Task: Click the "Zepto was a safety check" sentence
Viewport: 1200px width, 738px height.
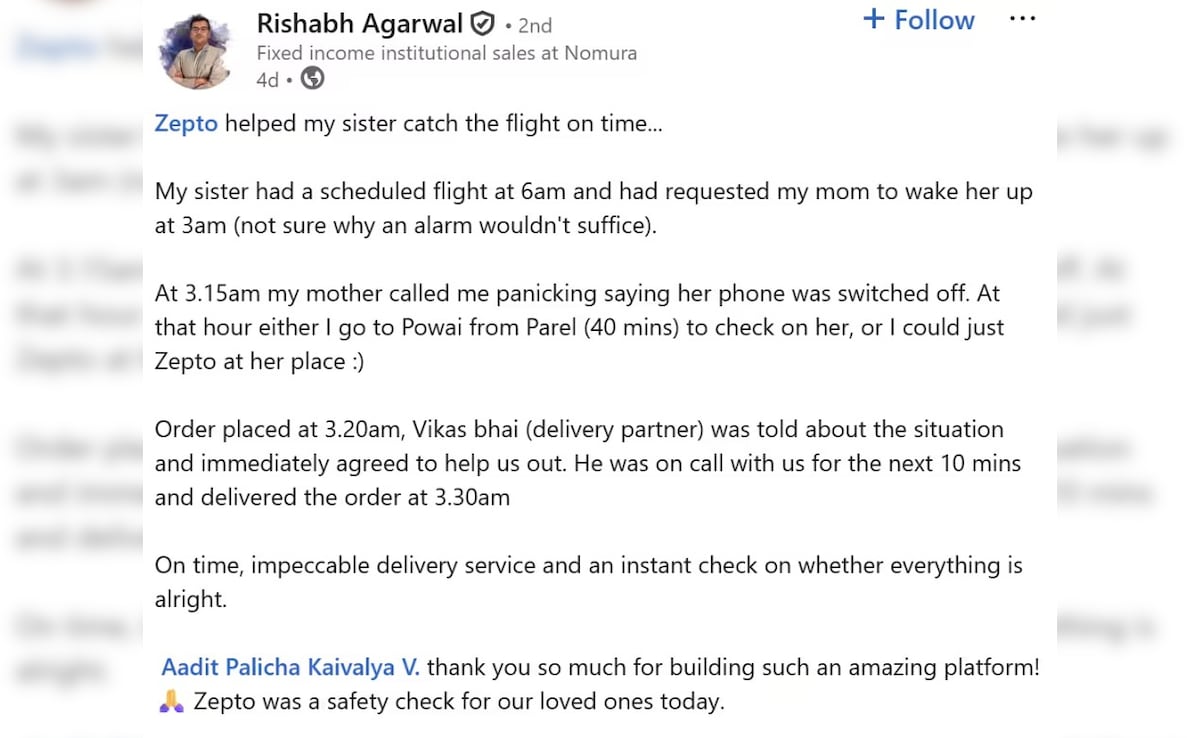Action: click(x=457, y=702)
